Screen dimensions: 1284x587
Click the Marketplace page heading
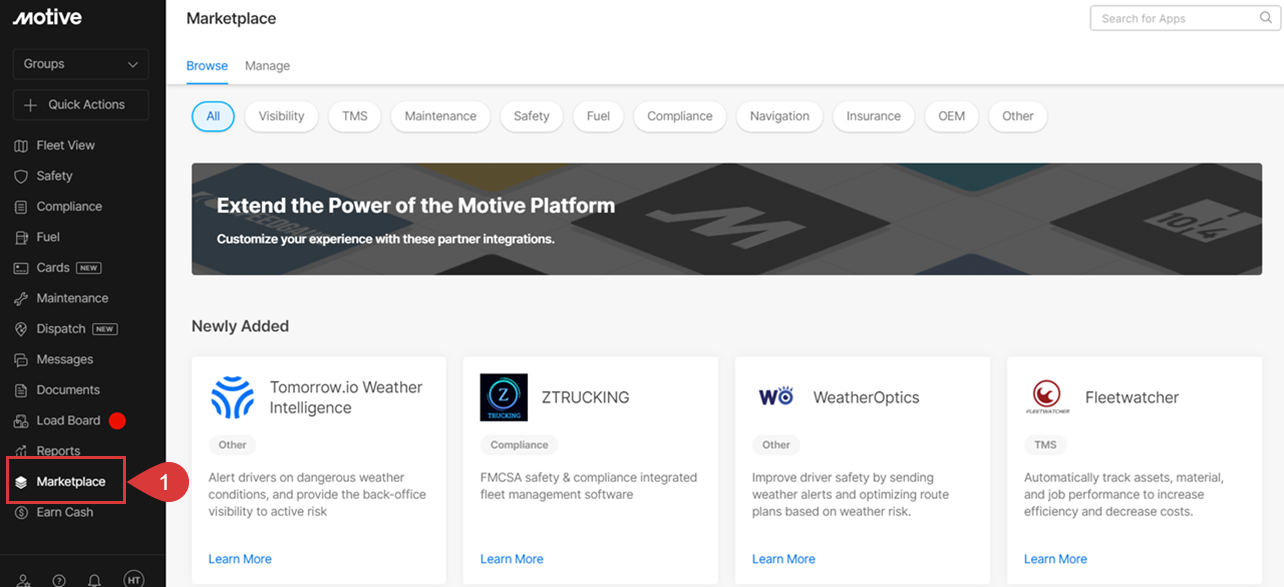coord(231,19)
